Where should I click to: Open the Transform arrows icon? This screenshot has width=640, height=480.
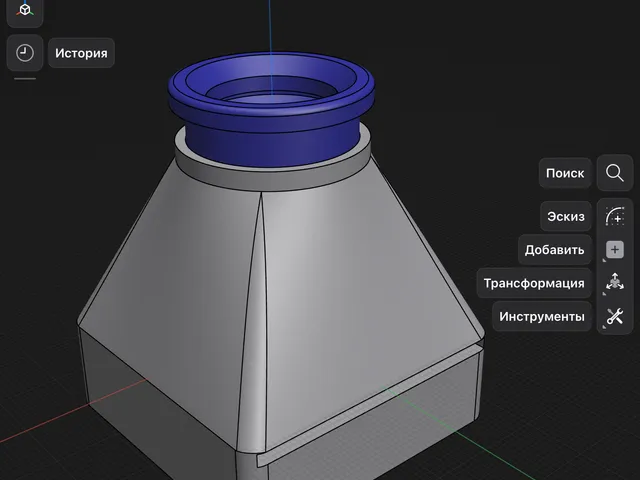(615, 282)
